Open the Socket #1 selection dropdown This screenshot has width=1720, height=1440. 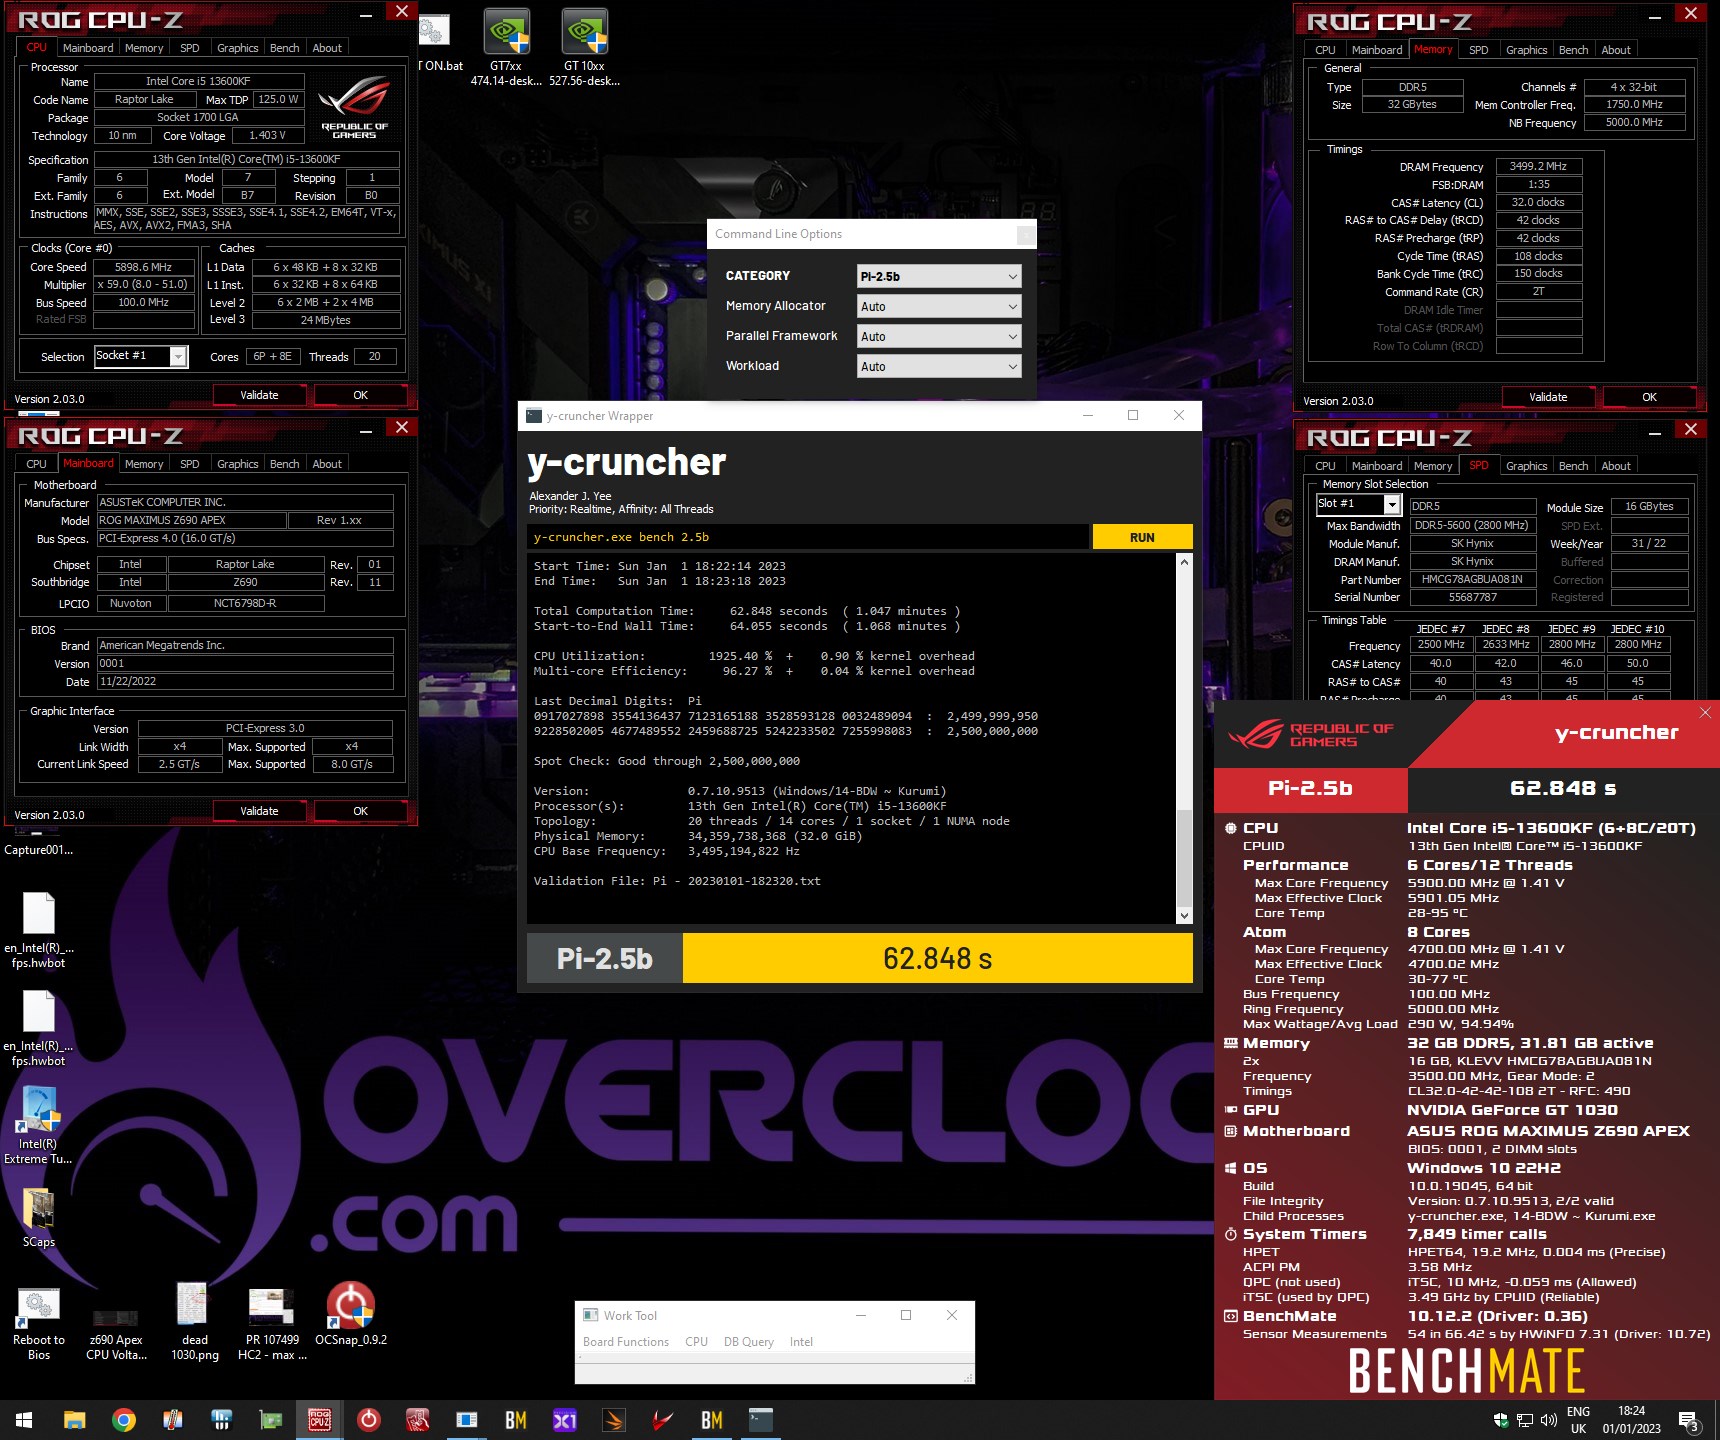(x=141, y=356)
